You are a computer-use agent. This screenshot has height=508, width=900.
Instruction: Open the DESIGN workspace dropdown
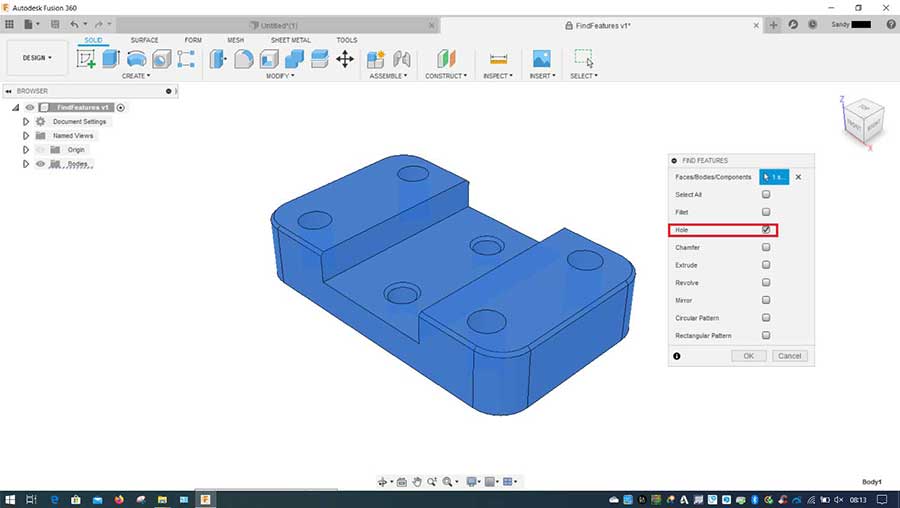click(x=37, y=58)
